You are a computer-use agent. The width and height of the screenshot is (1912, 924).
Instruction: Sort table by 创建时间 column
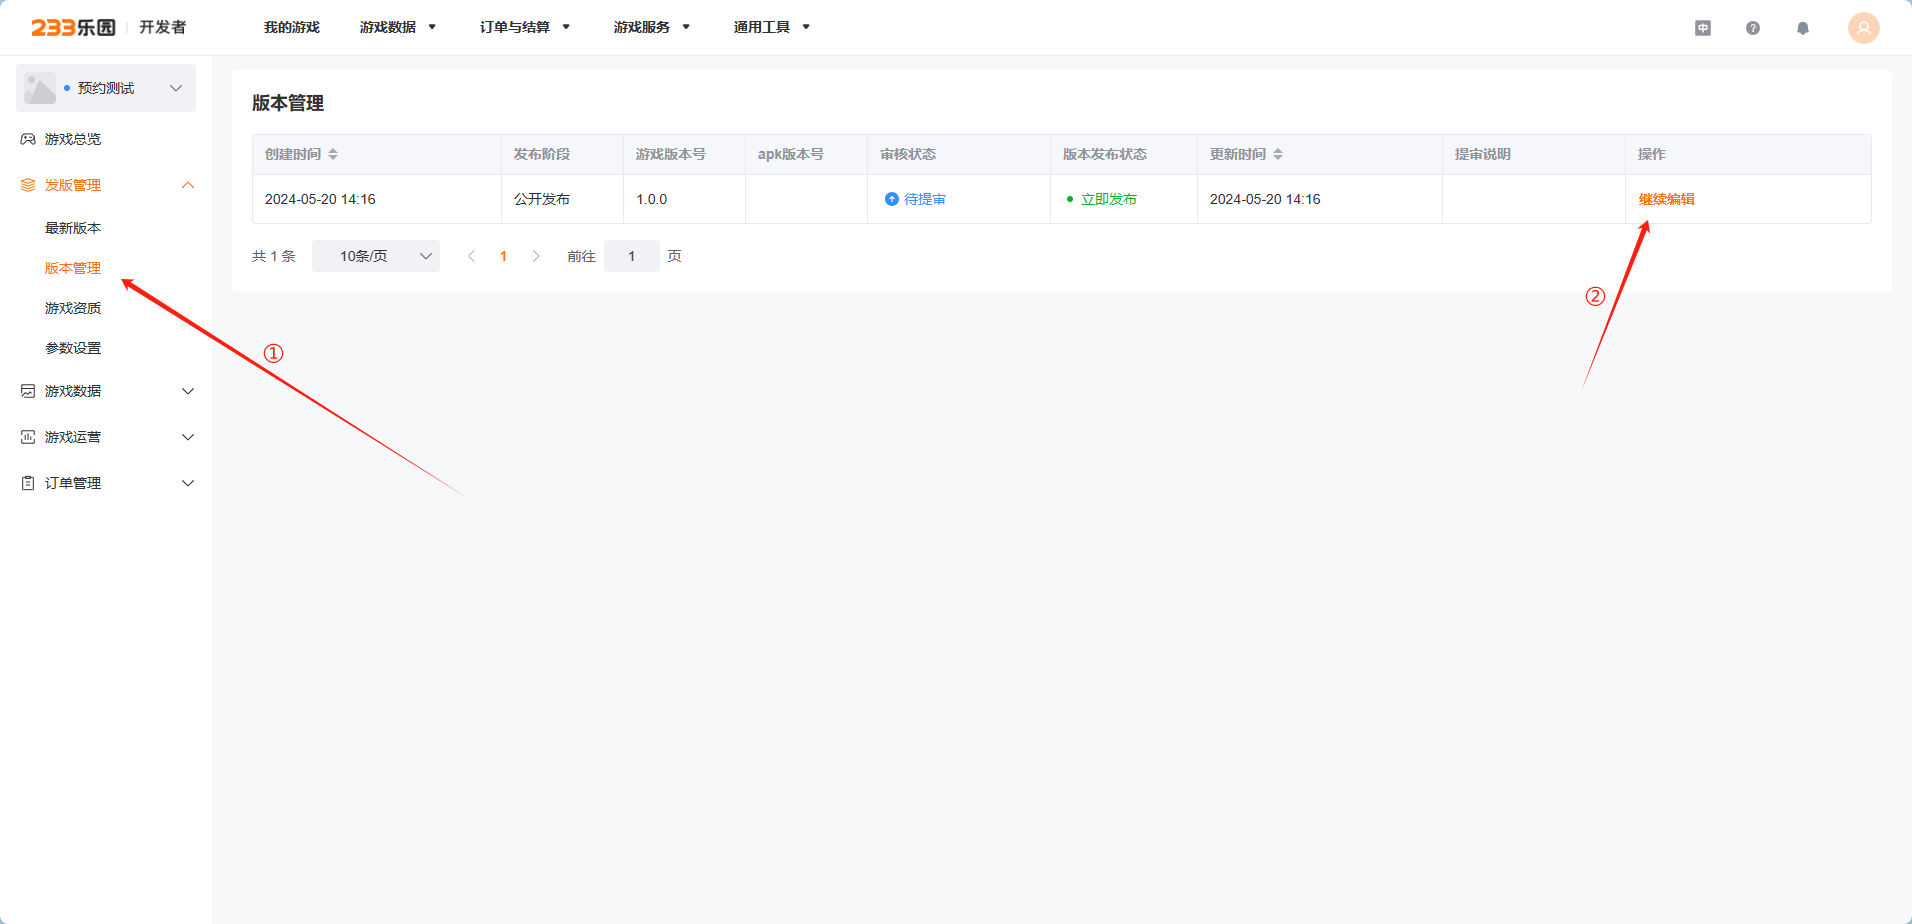pos(333,154)
